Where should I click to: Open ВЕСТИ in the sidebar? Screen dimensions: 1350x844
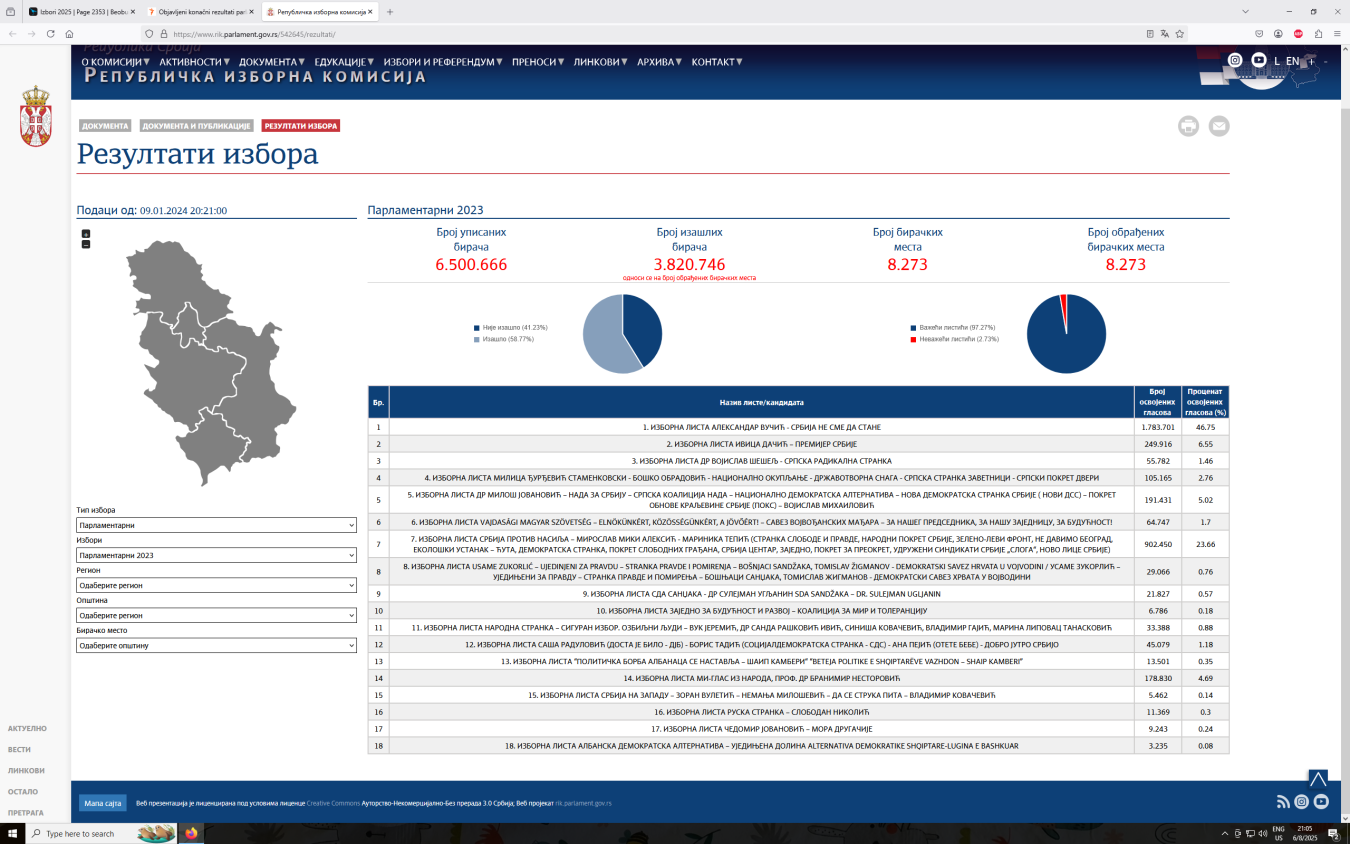[19, 750]
